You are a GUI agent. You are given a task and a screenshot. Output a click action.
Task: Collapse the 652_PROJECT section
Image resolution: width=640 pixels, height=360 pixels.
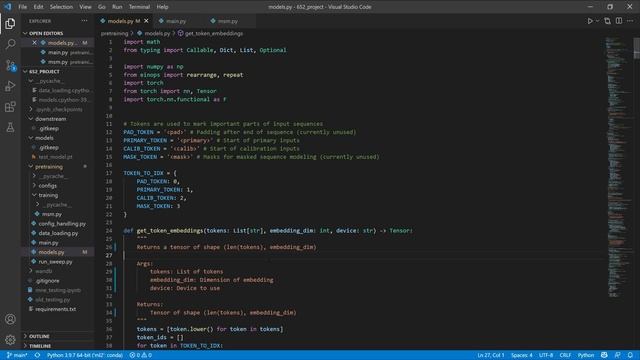44,71
